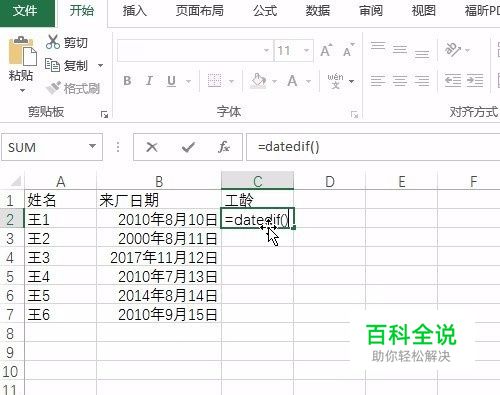Click Decrease Indent icon
The width and height of the screenshot is (500, 395).
[453, 81]
